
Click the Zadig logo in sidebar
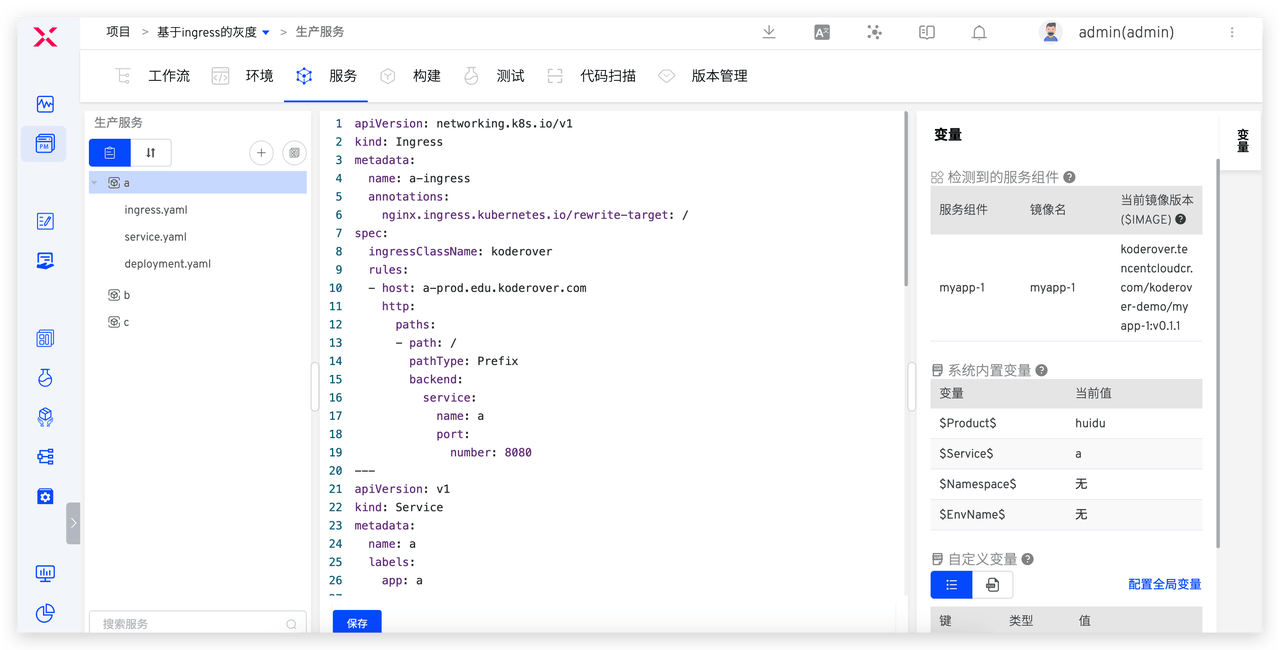[45, 37]
